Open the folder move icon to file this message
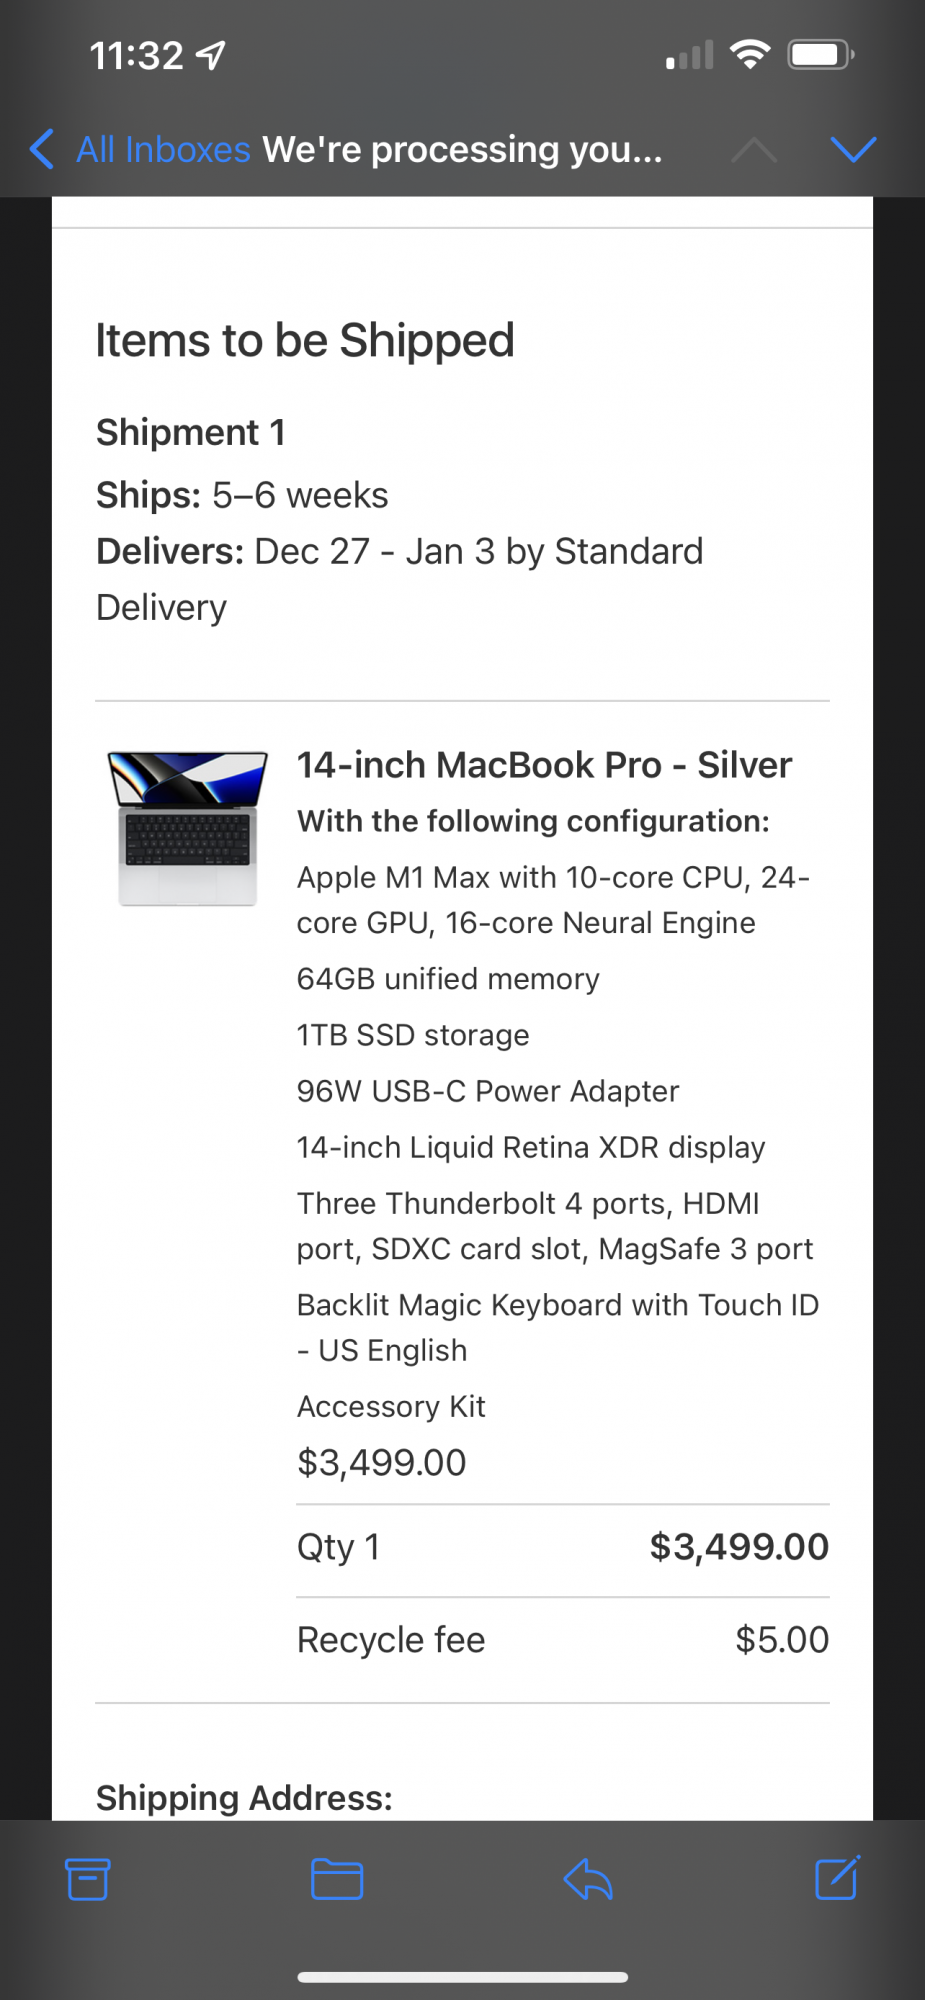This screenshot has height=2000, width=925. [x=336, y=1879]
